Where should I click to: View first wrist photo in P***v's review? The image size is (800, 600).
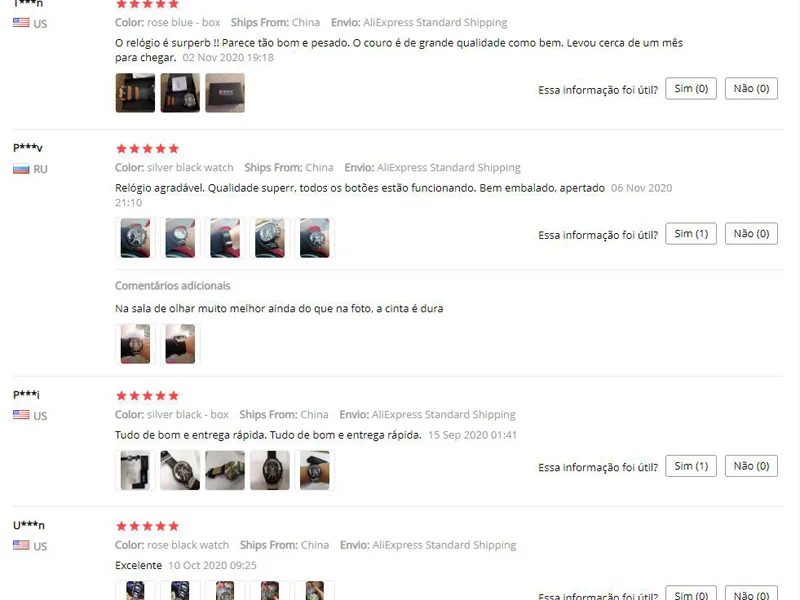[135, 238]
